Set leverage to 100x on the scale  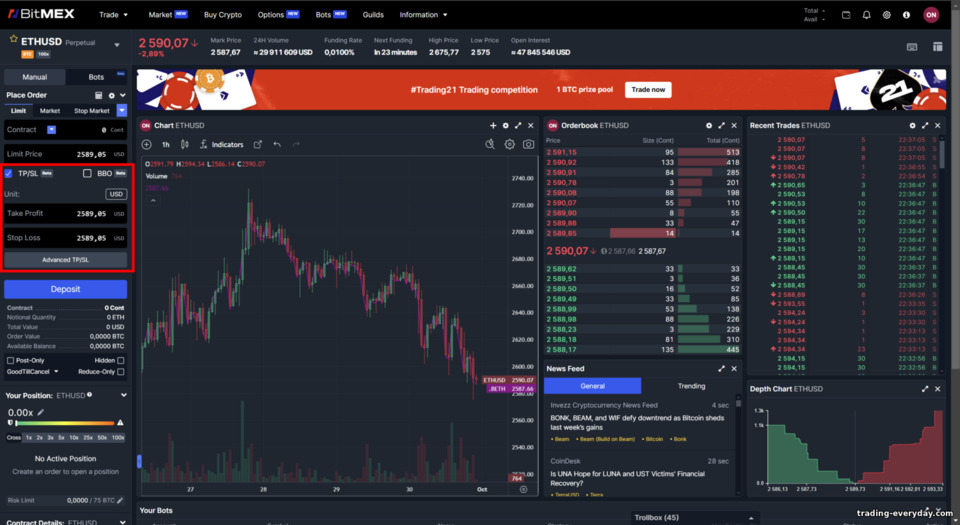coord(118,438)
